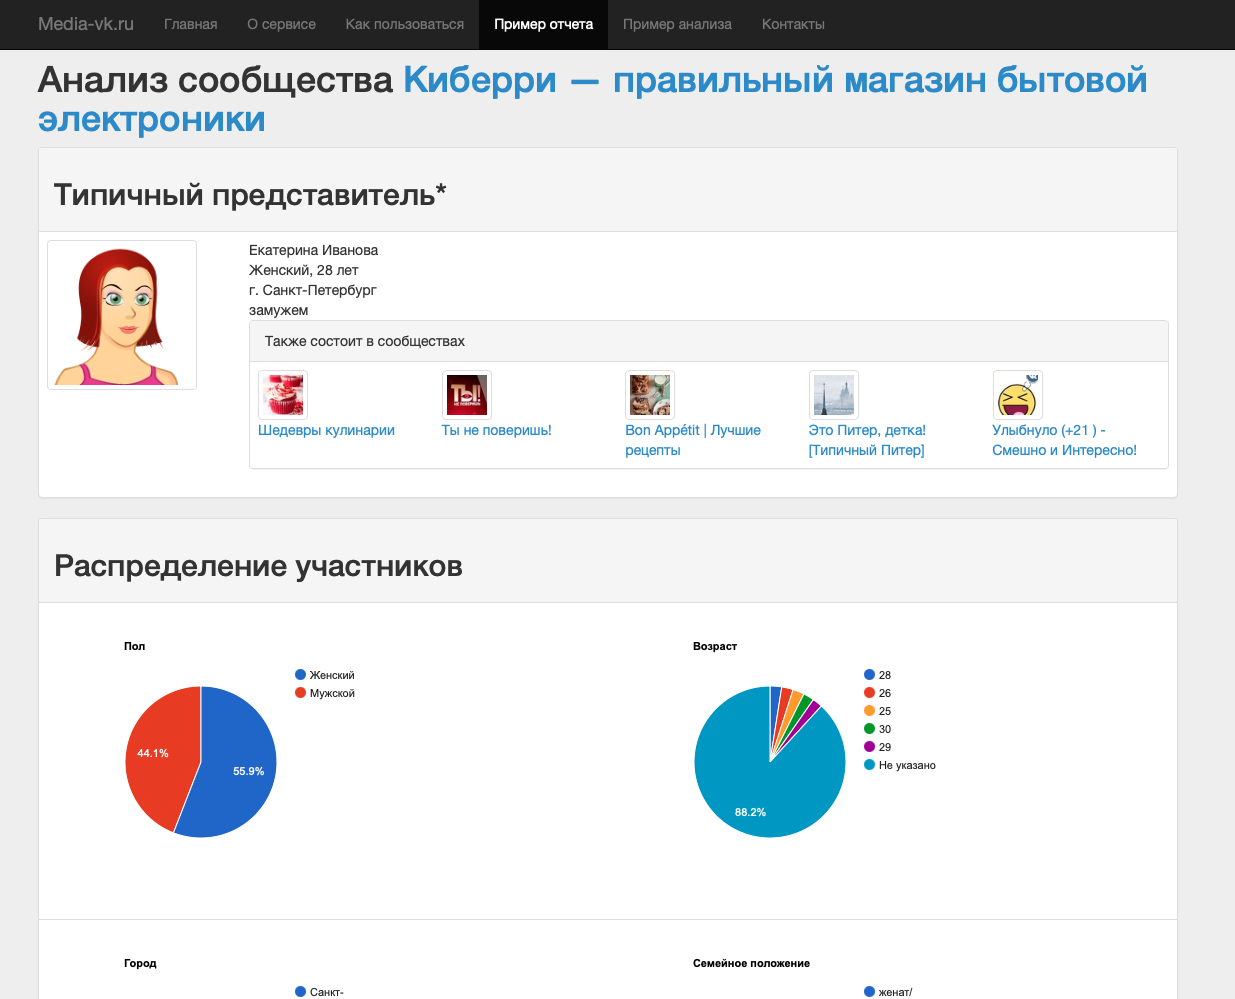1235x999 pixels.
Task: Follow the Шедевры кулинарии text link
Action: [x=327, y=430]
